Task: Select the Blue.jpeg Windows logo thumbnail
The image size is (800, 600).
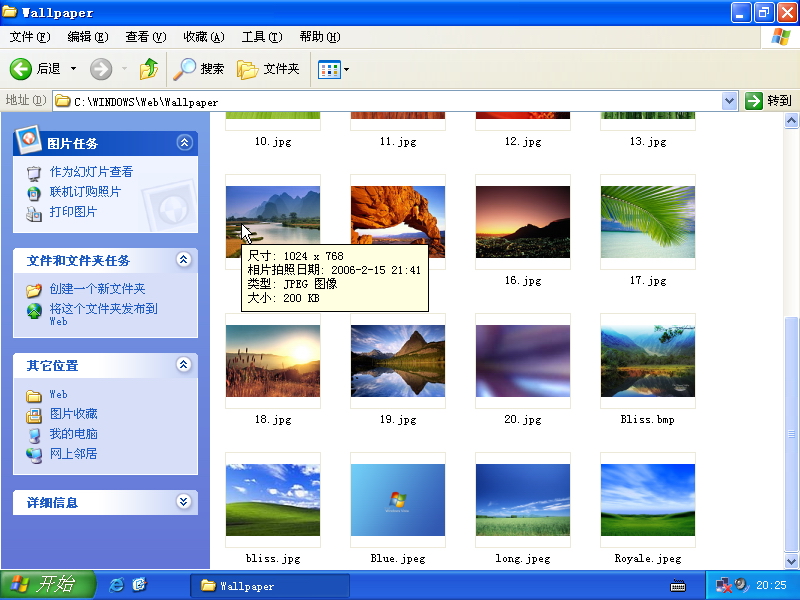Action: [397, 499]
